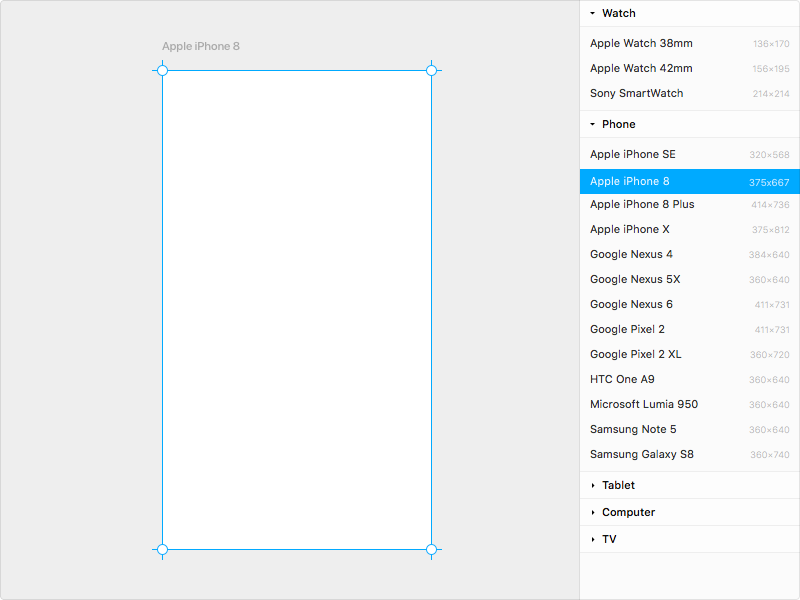The image size is (800, 600).
Task: Click the bottom-right frame resize handle
Action: pos(431,549)
